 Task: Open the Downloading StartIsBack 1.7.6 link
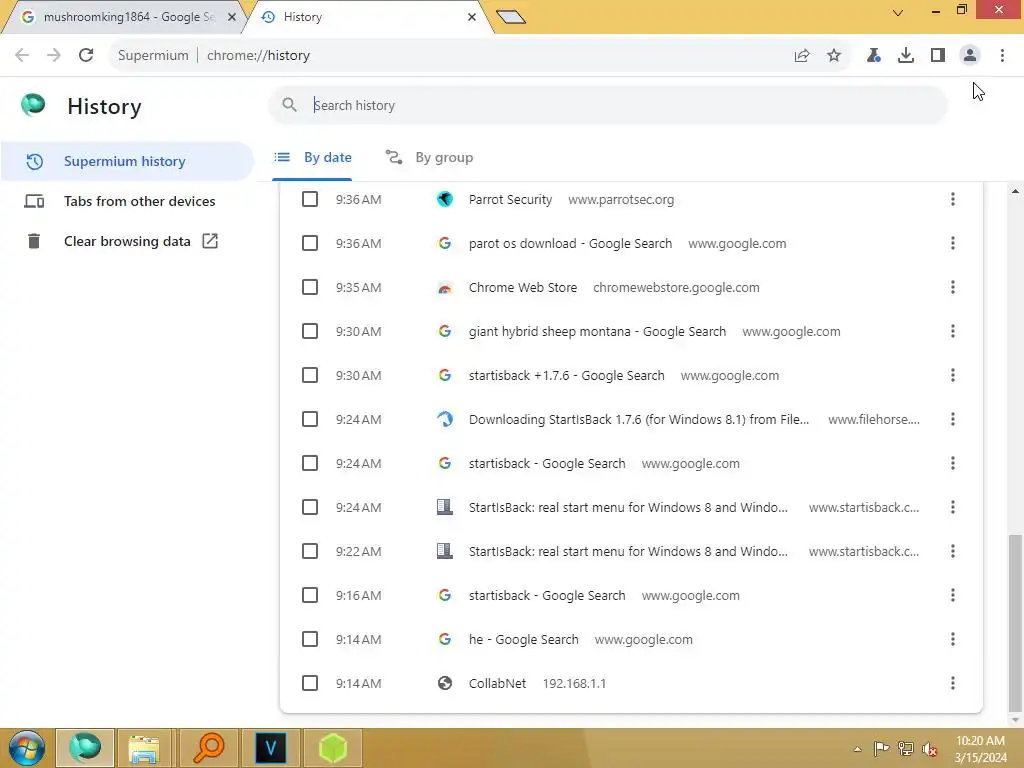tap(639, 419)
